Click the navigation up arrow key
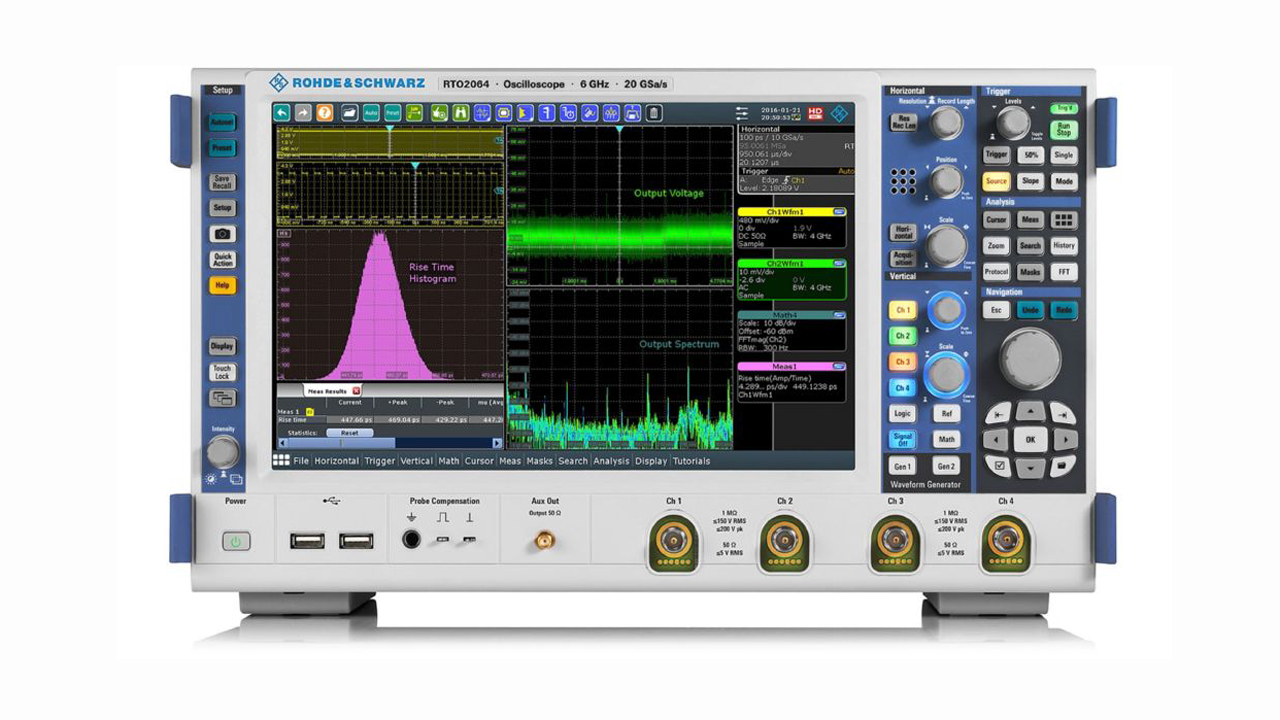 pos(1031,411)
